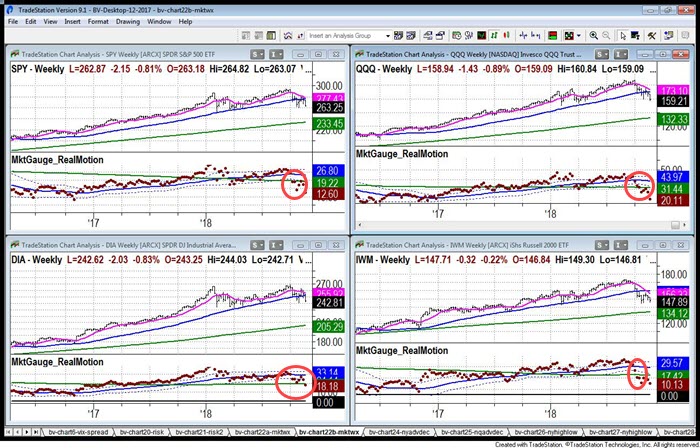700x448 pixels.
Task: Open the S dropdown in DIA chart window
Action: [x=257, y=245]
